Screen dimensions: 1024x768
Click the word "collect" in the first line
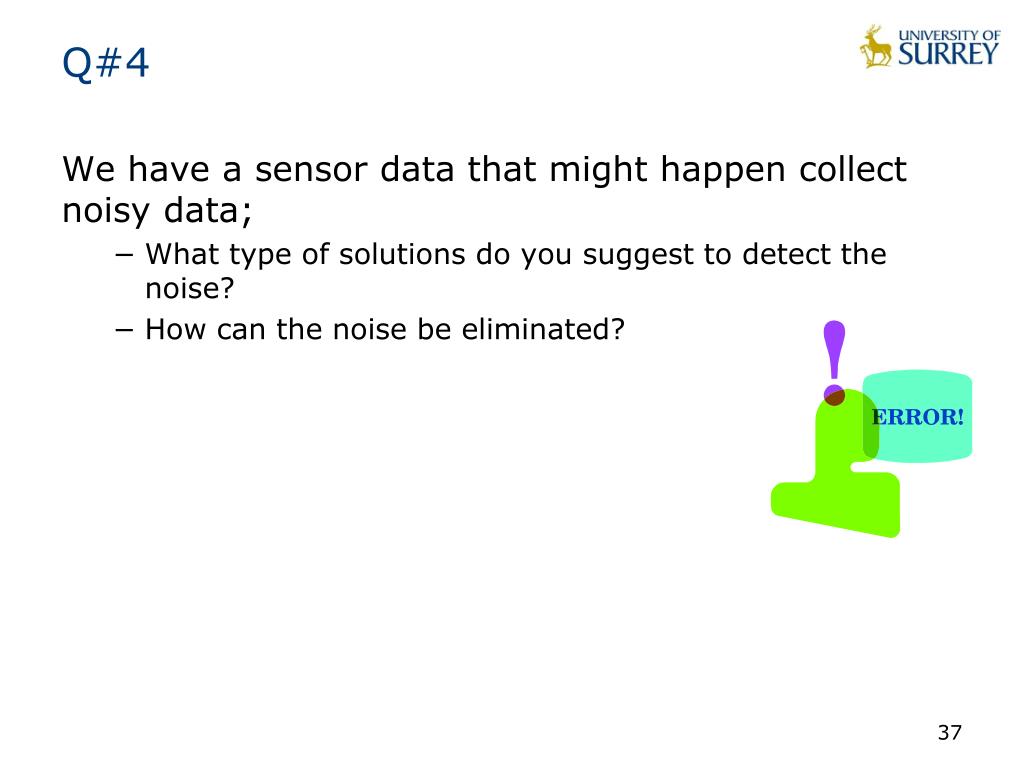pos(853,169)
